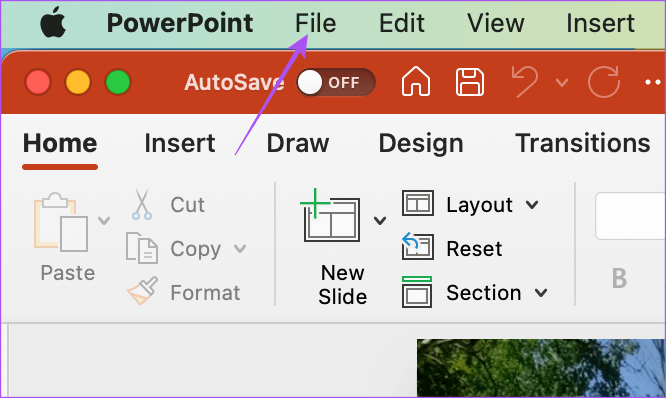The height and width of the screenshot is (398, 666).
Task: Click the New Slide text label
Action: click(x=342, y=285)
